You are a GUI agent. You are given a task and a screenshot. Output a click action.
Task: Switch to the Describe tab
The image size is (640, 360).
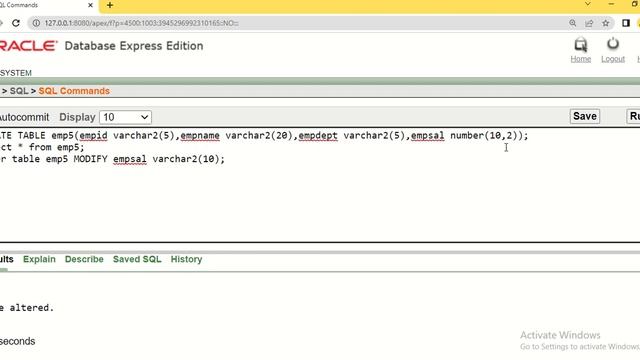pos(84,259)
